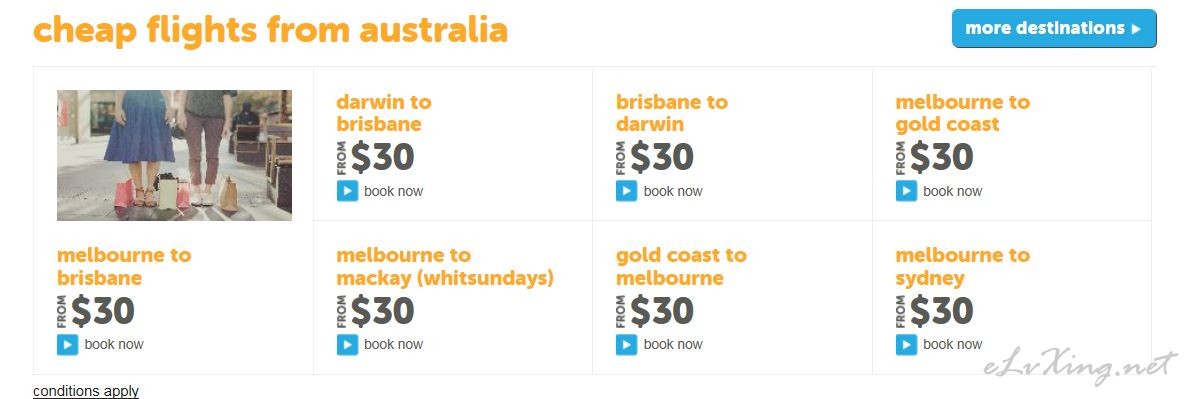Click play icon for Darwin to Brisbane

point(347,191)
